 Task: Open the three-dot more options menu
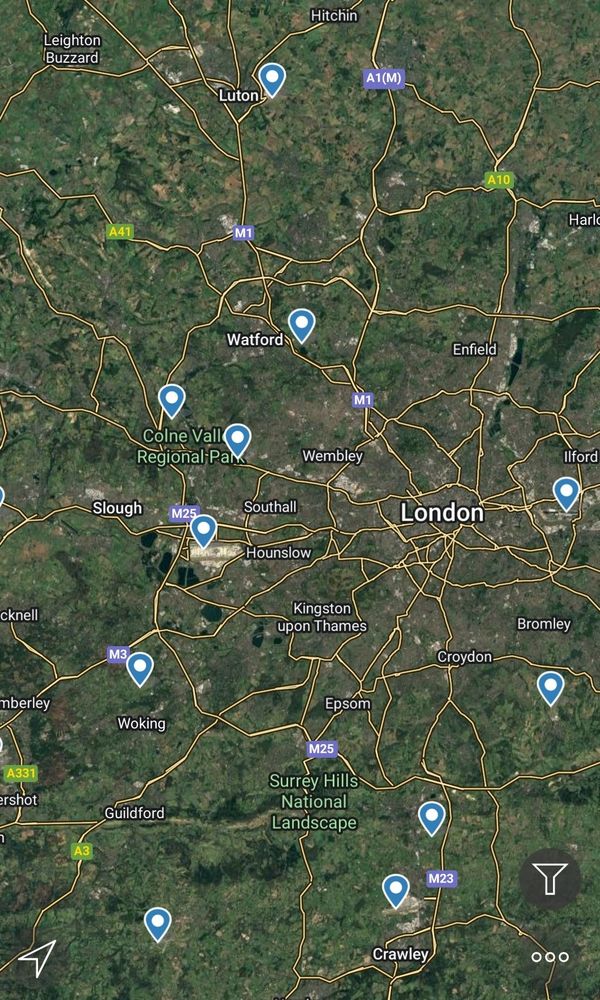pos(550,957)
